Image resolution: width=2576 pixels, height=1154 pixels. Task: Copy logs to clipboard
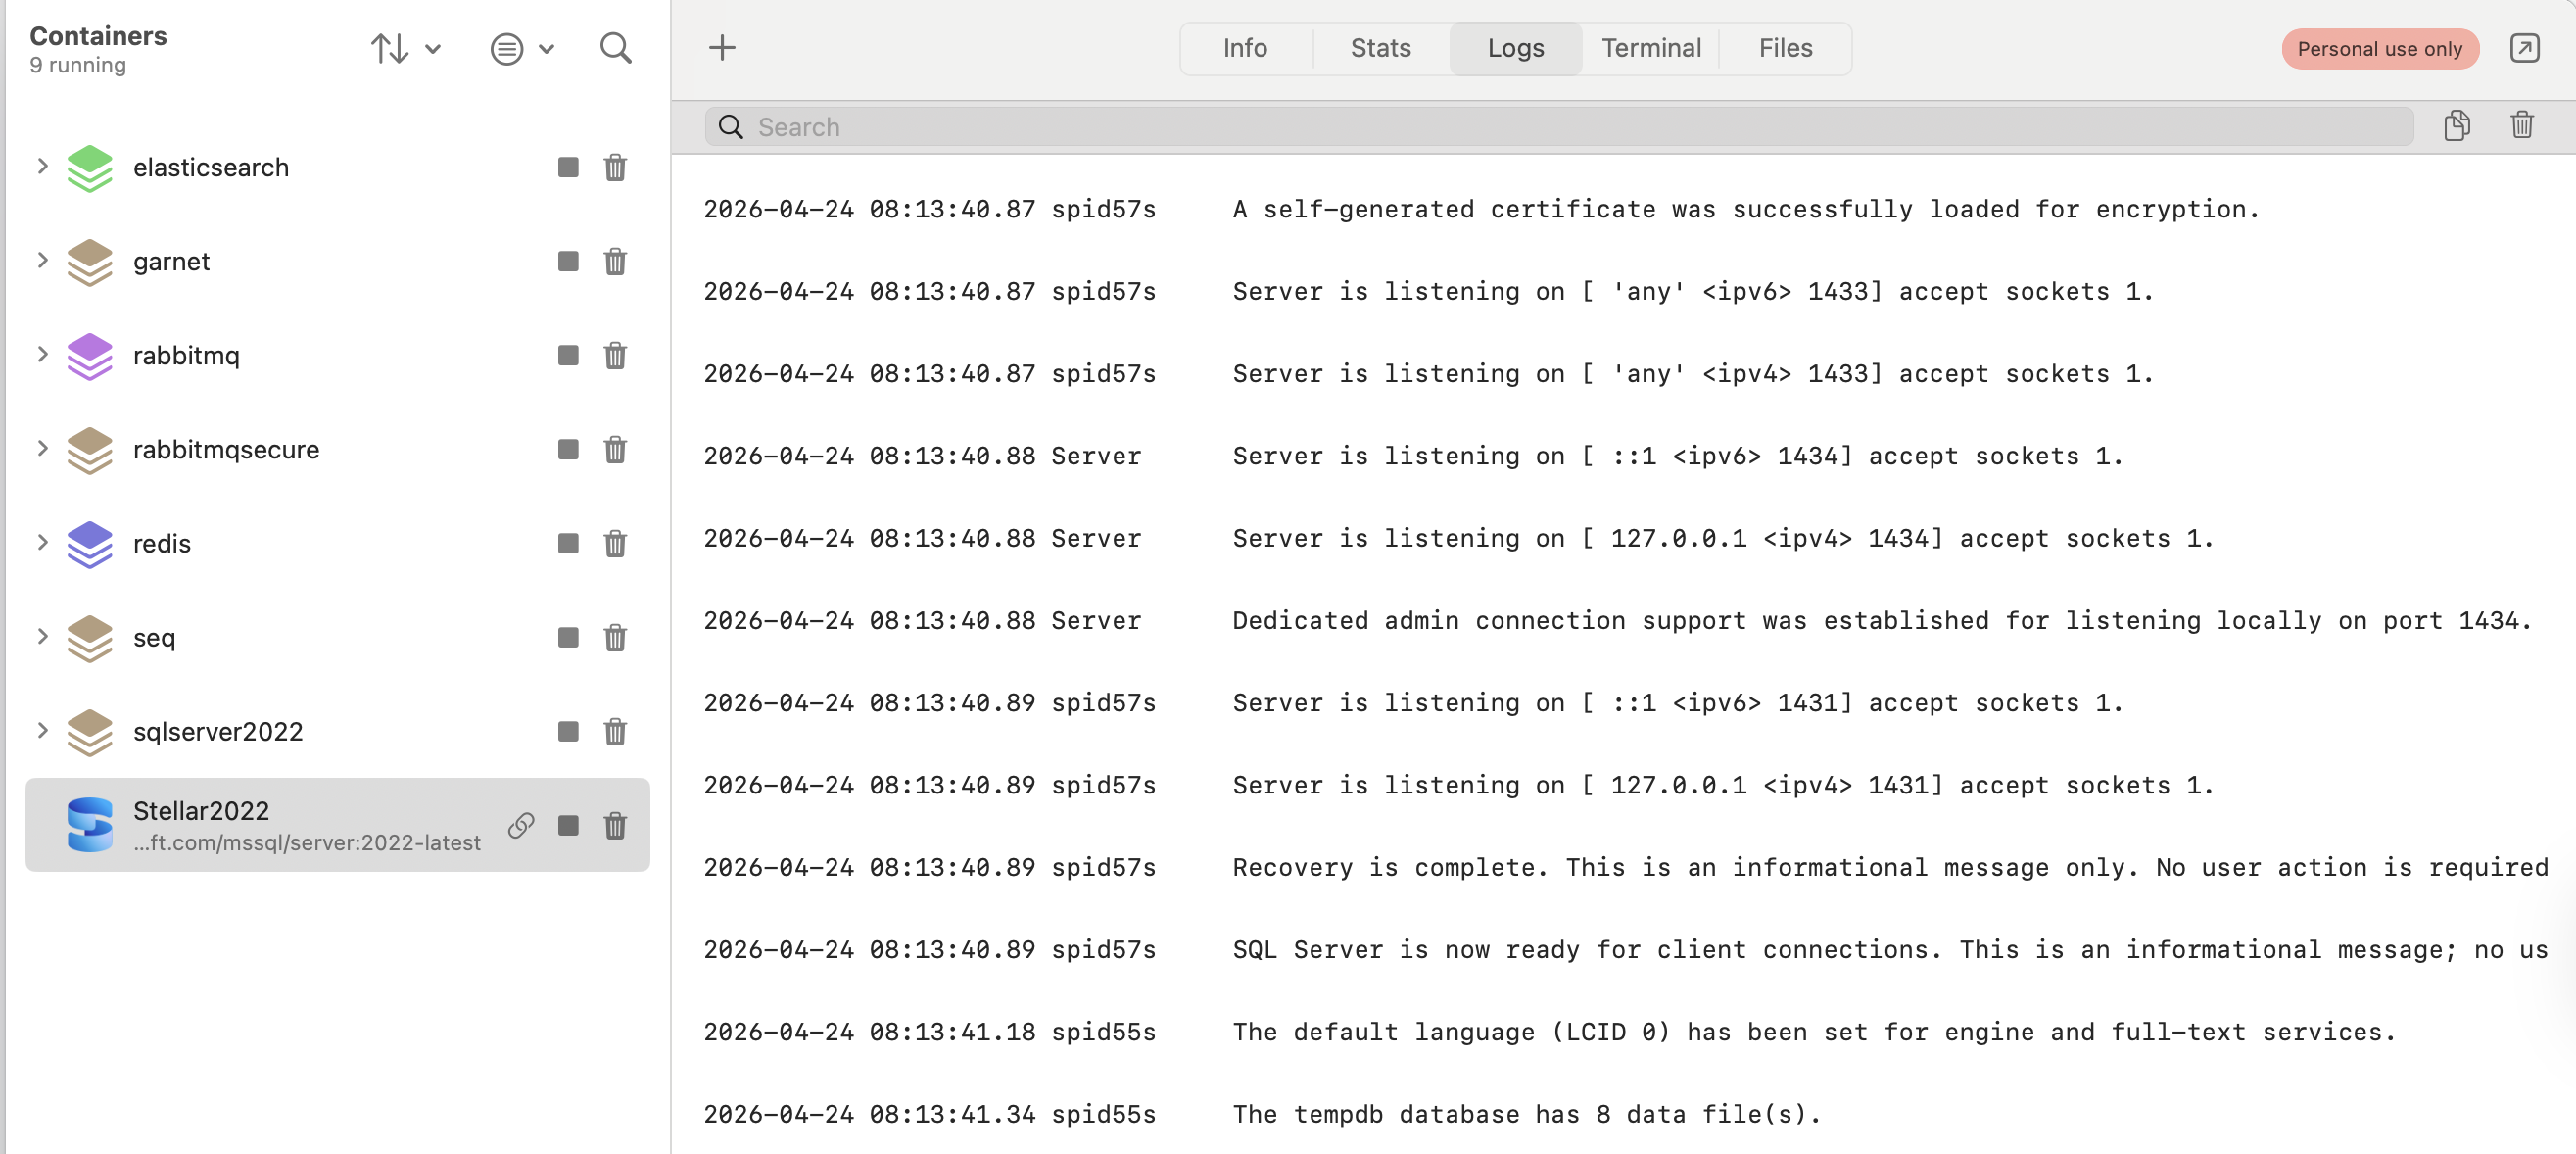click(x=2457, y=126)
